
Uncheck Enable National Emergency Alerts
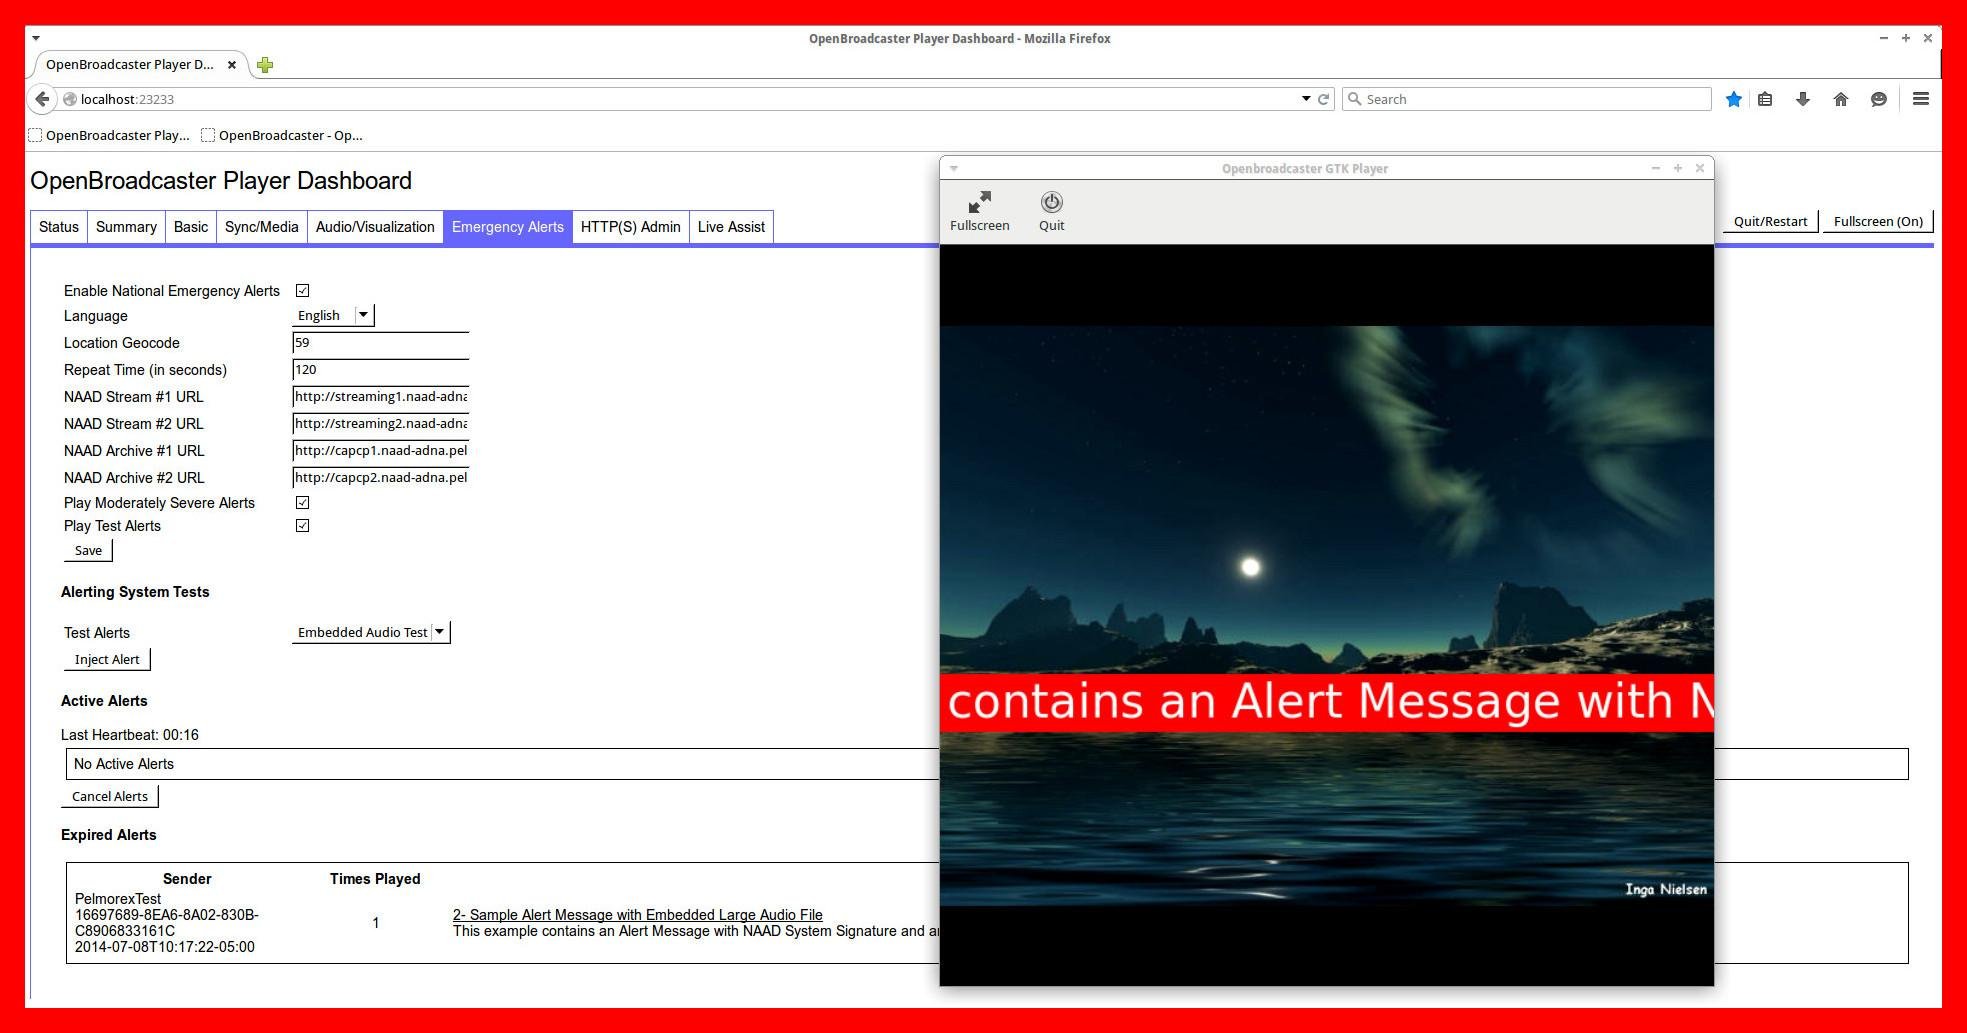tap(302, 290)
